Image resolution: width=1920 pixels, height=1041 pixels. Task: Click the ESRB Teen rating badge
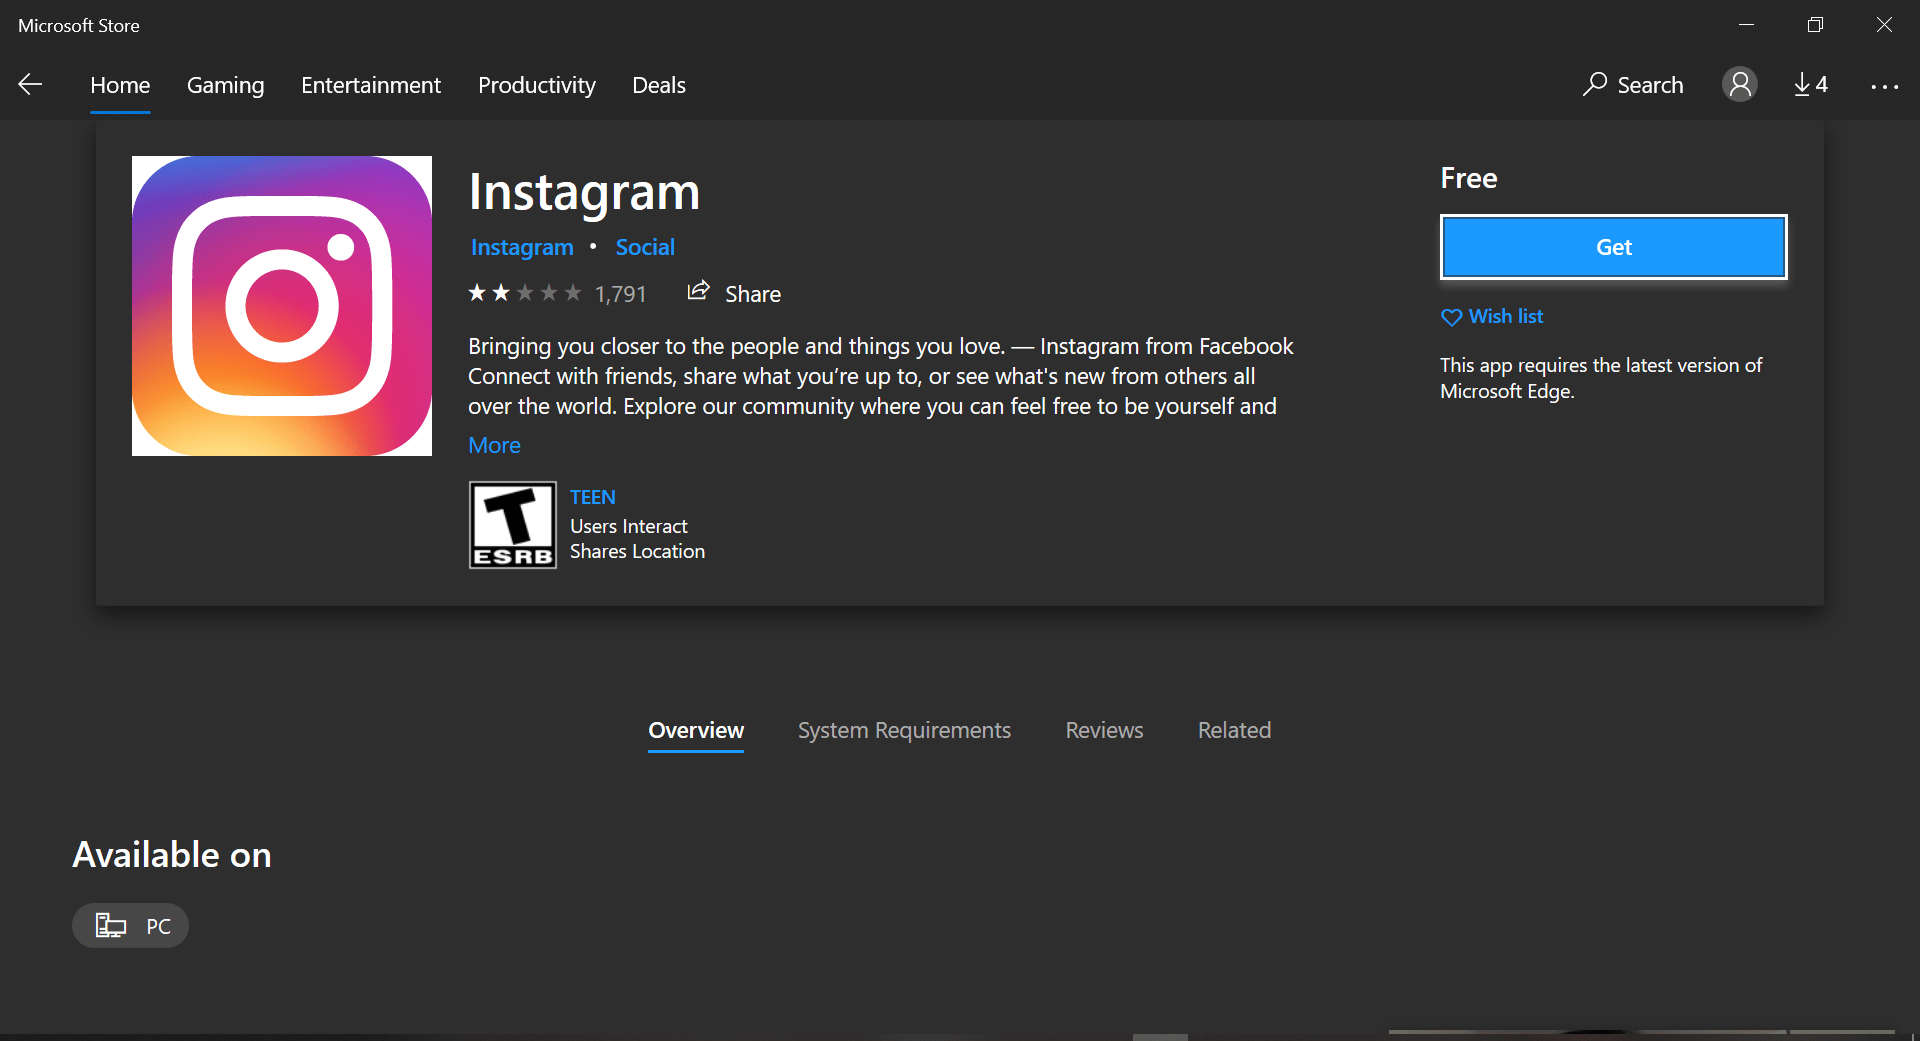click(x=512, y=525)
